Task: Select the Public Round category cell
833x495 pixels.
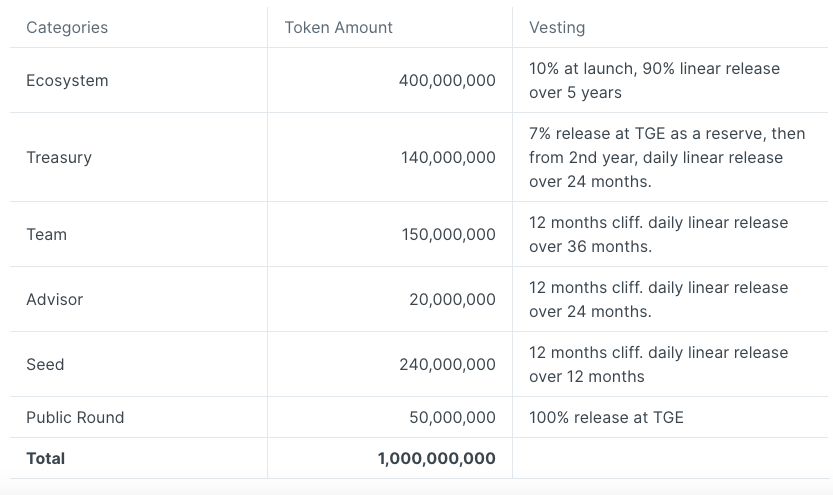Action: click(75, 418)
